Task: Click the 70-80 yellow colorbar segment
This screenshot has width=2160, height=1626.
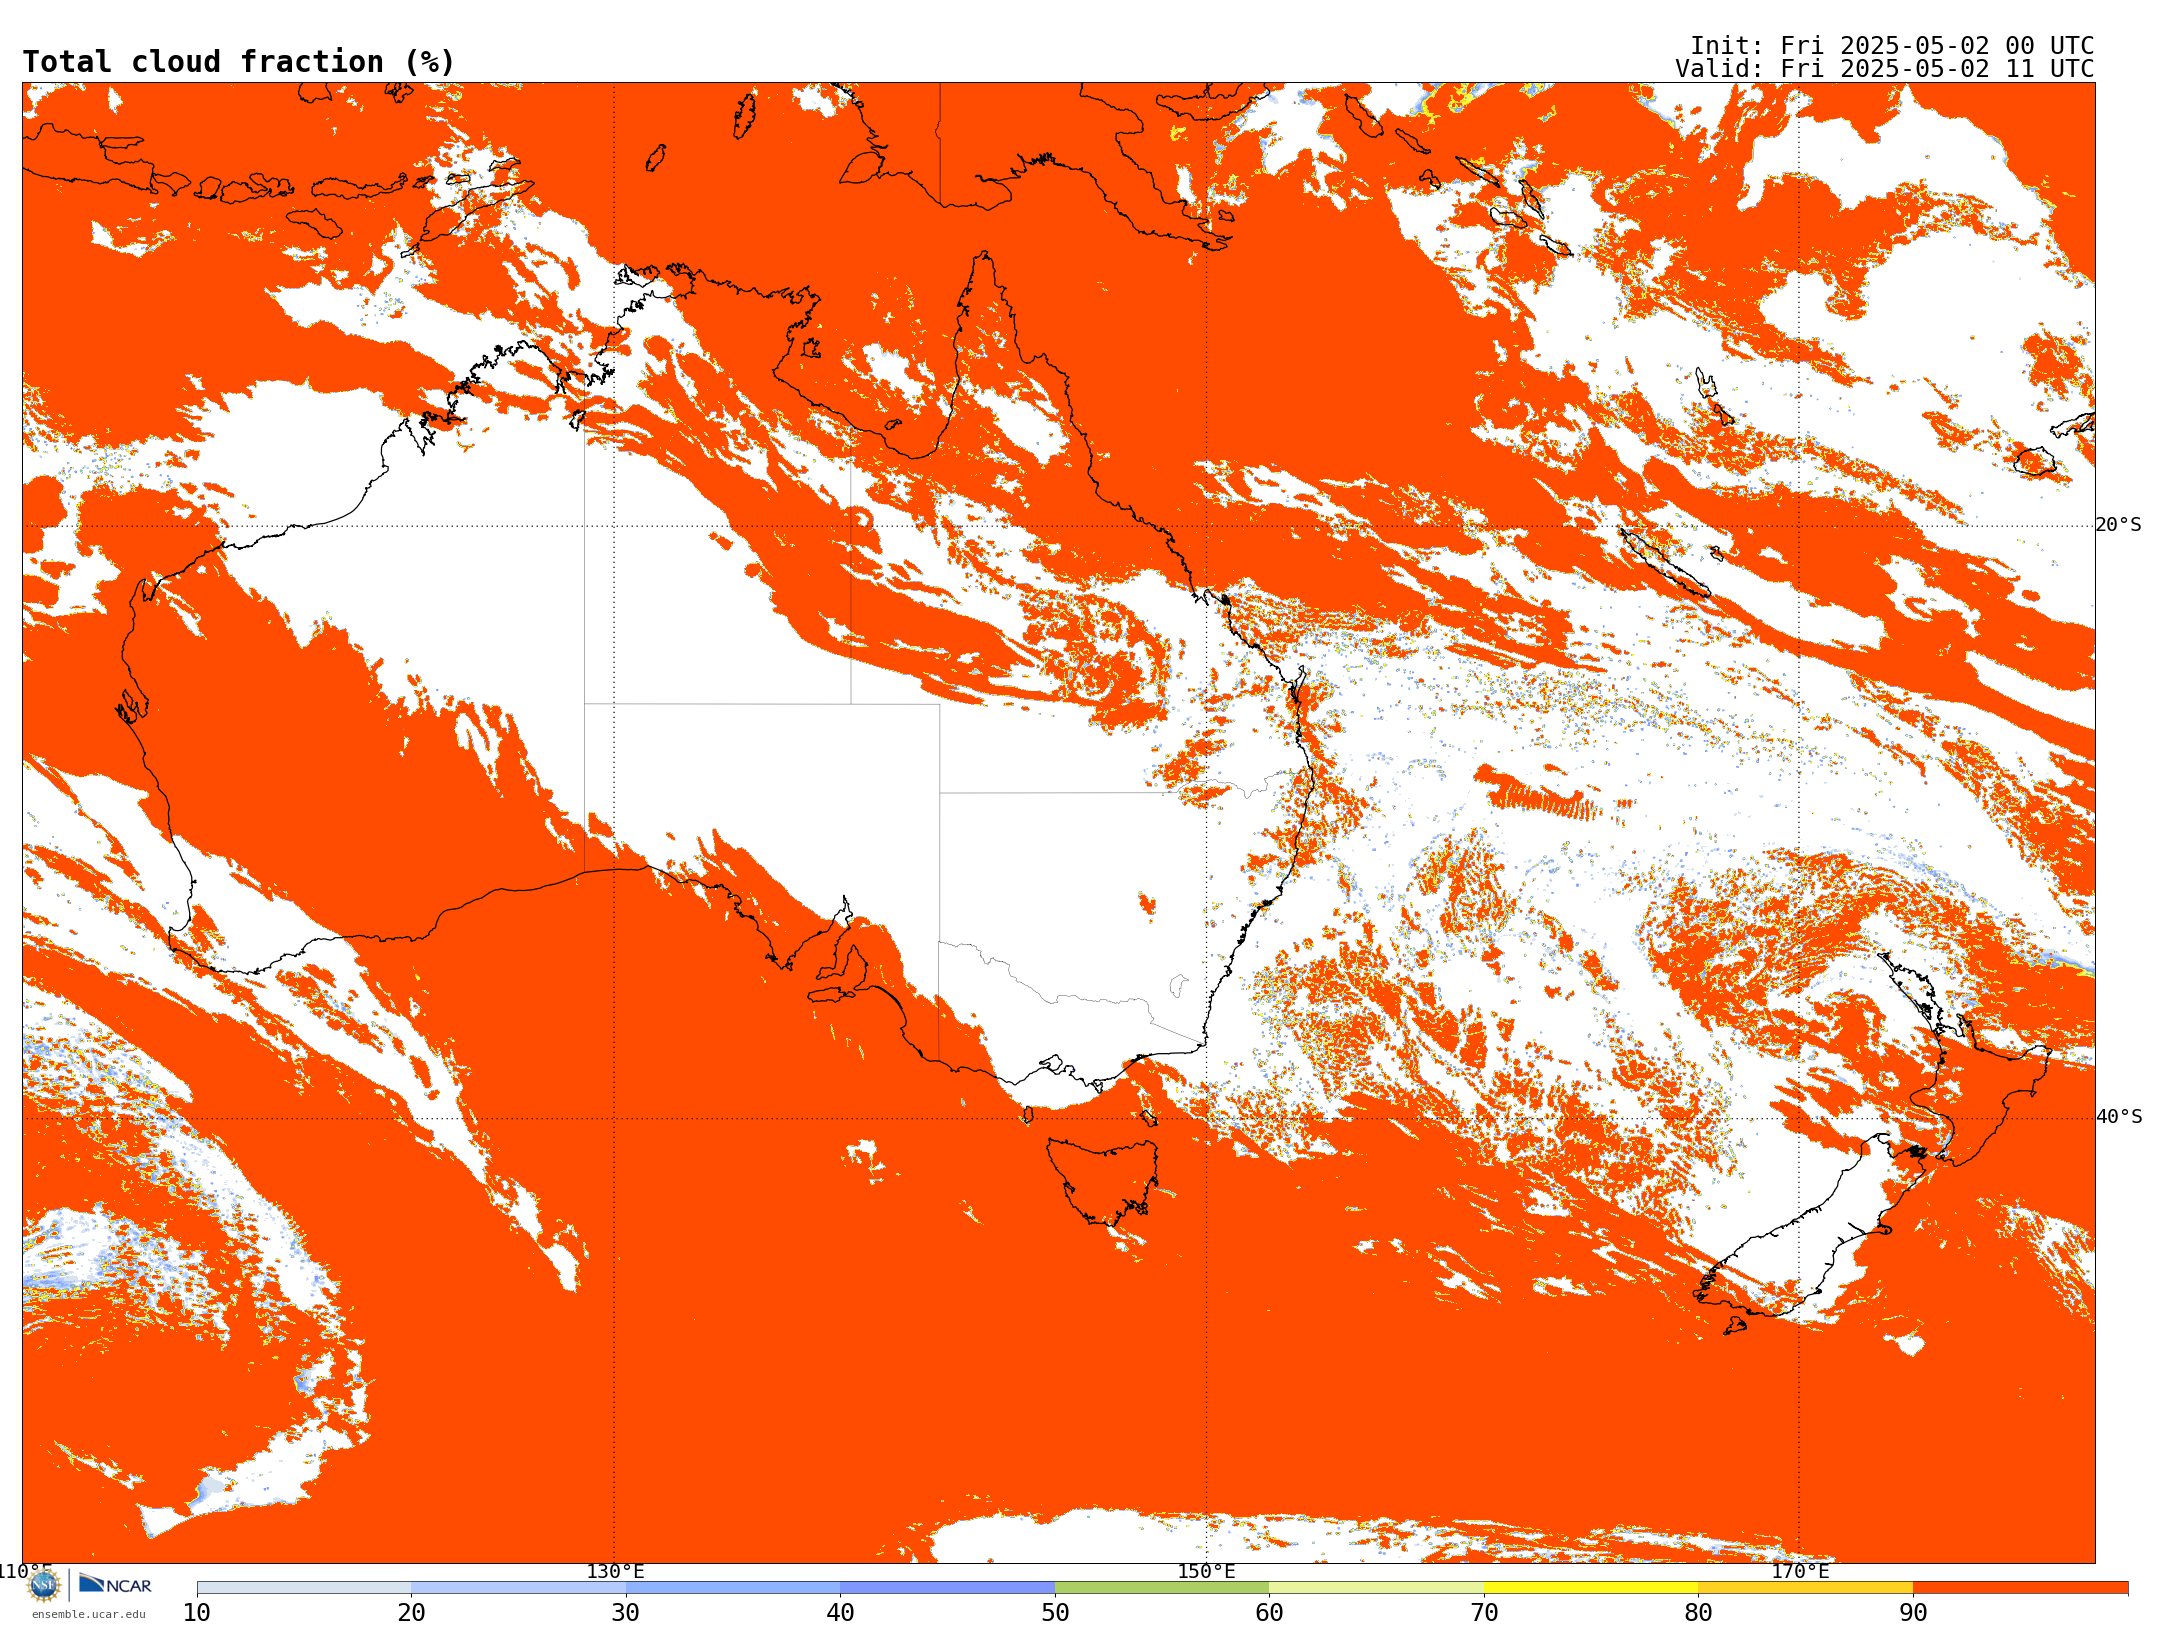Action: tap(1591, 1588)
